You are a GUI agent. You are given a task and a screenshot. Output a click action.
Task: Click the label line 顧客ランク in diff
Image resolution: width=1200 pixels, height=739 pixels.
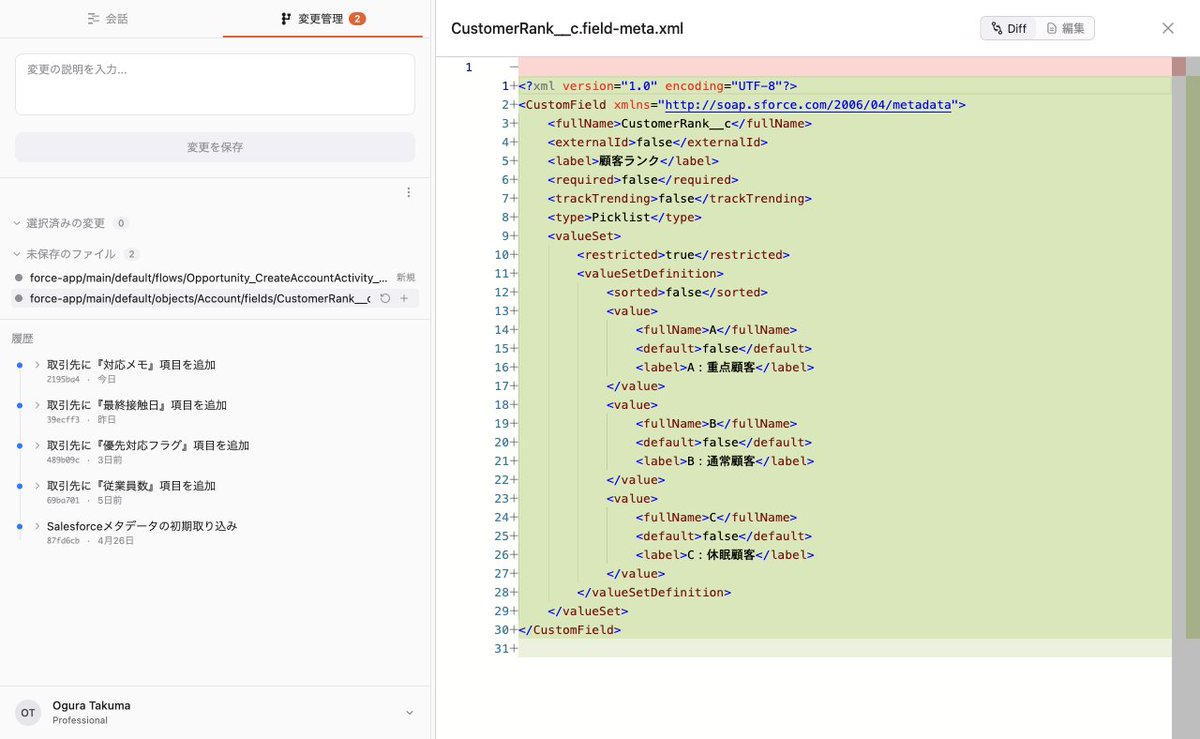(633, 161)
